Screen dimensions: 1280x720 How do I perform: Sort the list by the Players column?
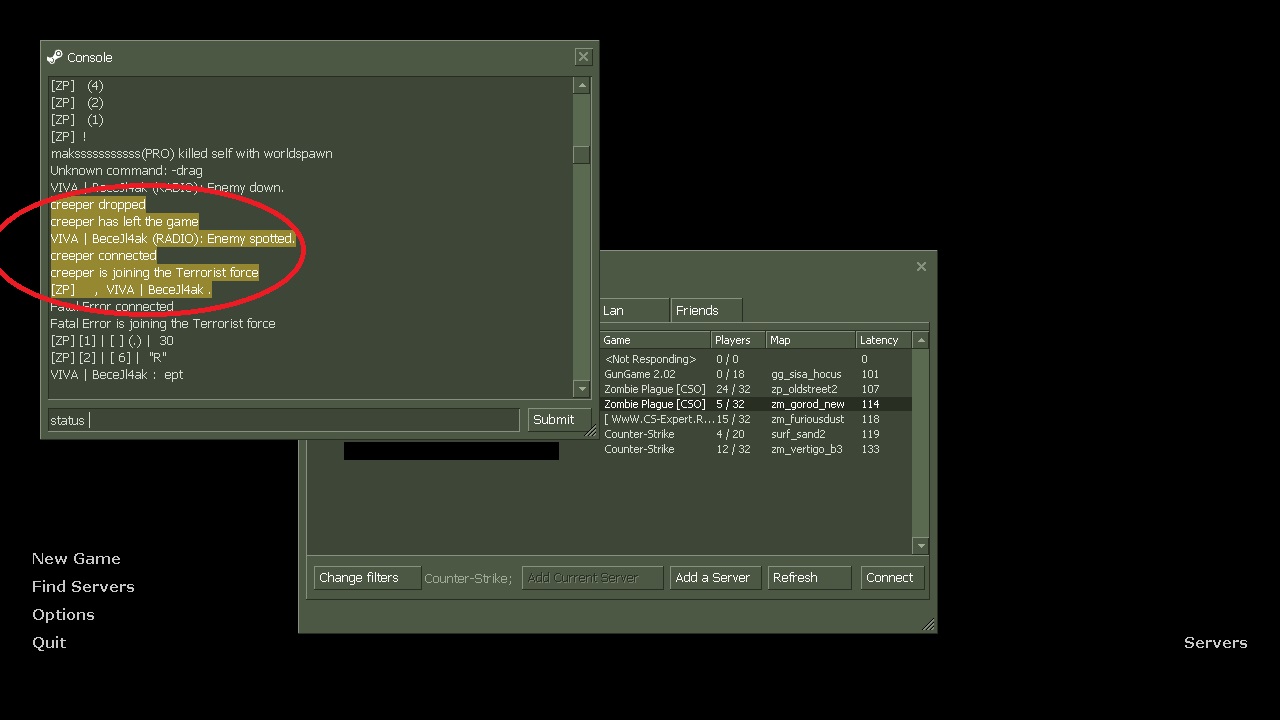tap(737, 340)
